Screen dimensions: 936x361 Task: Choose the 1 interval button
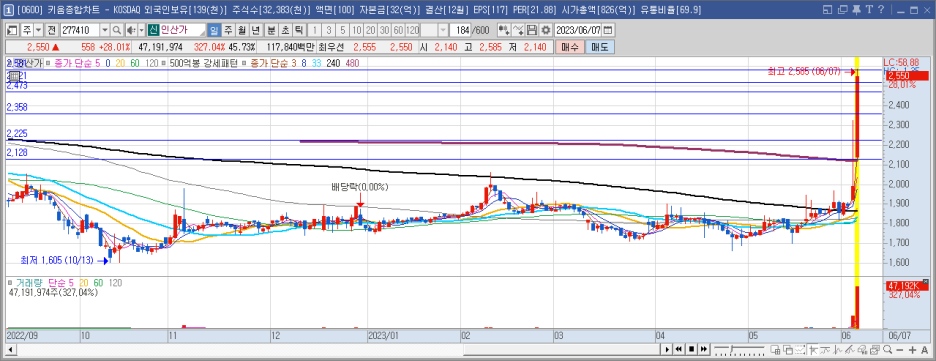(x=315, y=30)
